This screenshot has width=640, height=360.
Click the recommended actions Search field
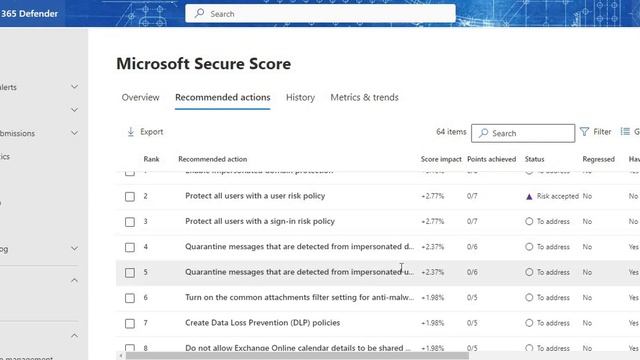[x=523, y=133]
